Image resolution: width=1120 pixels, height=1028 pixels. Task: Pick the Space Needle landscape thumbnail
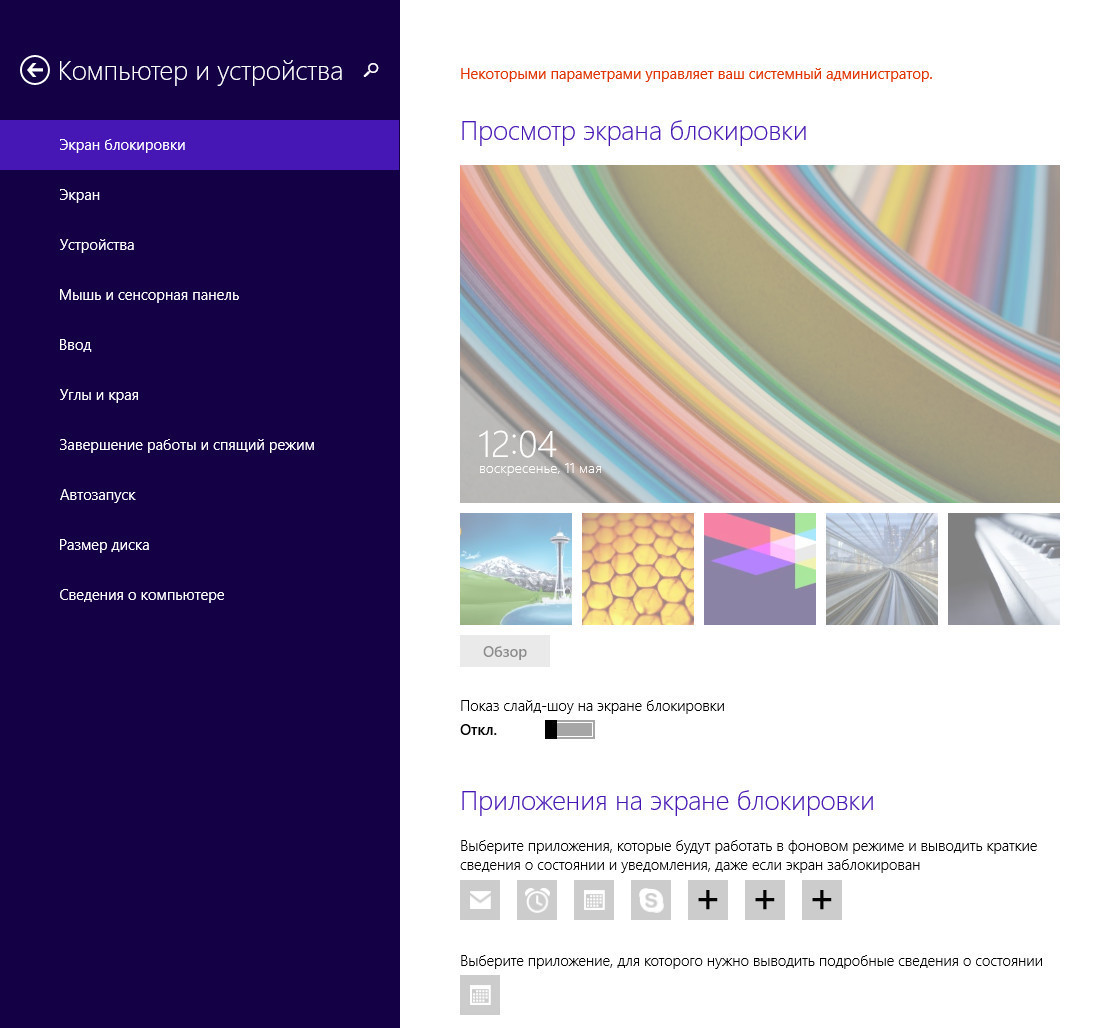pos(516,569)
